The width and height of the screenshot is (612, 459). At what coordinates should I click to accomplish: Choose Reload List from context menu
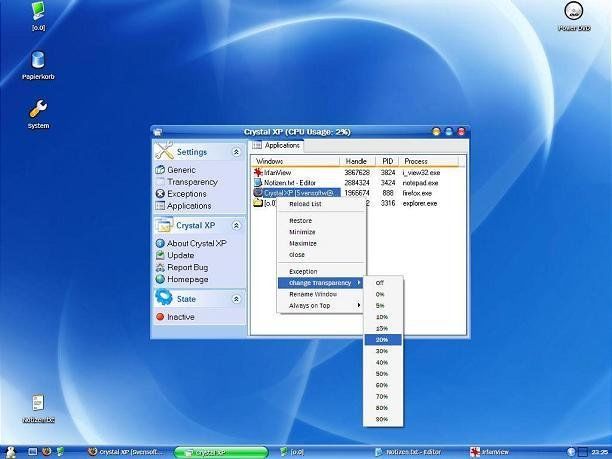pos(320,204)
